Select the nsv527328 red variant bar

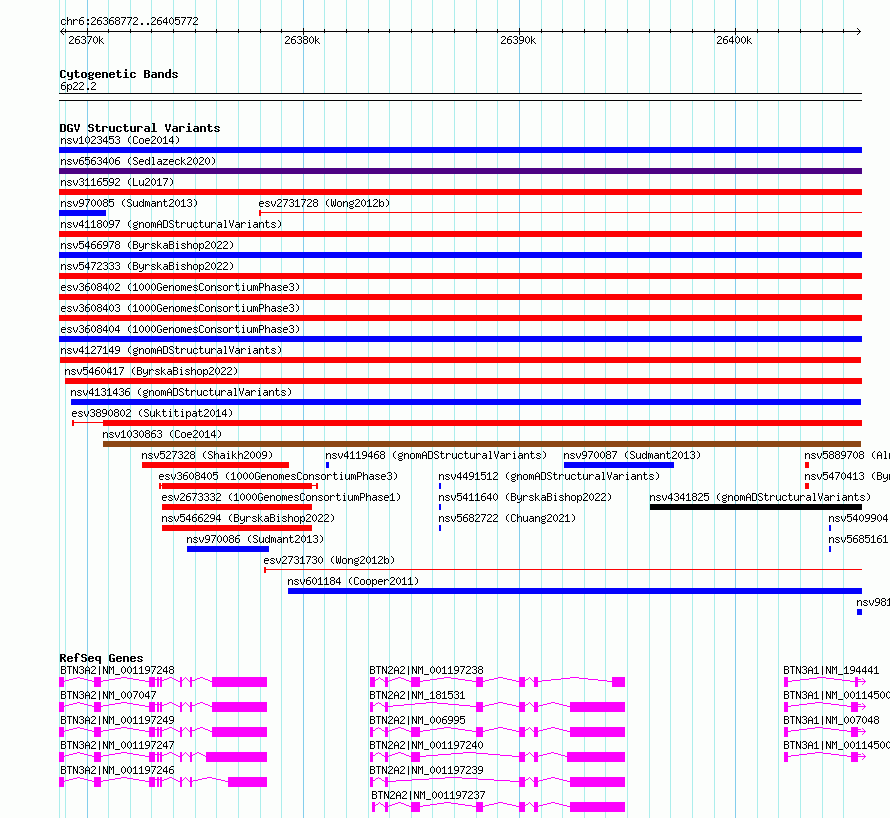(215, 465)
